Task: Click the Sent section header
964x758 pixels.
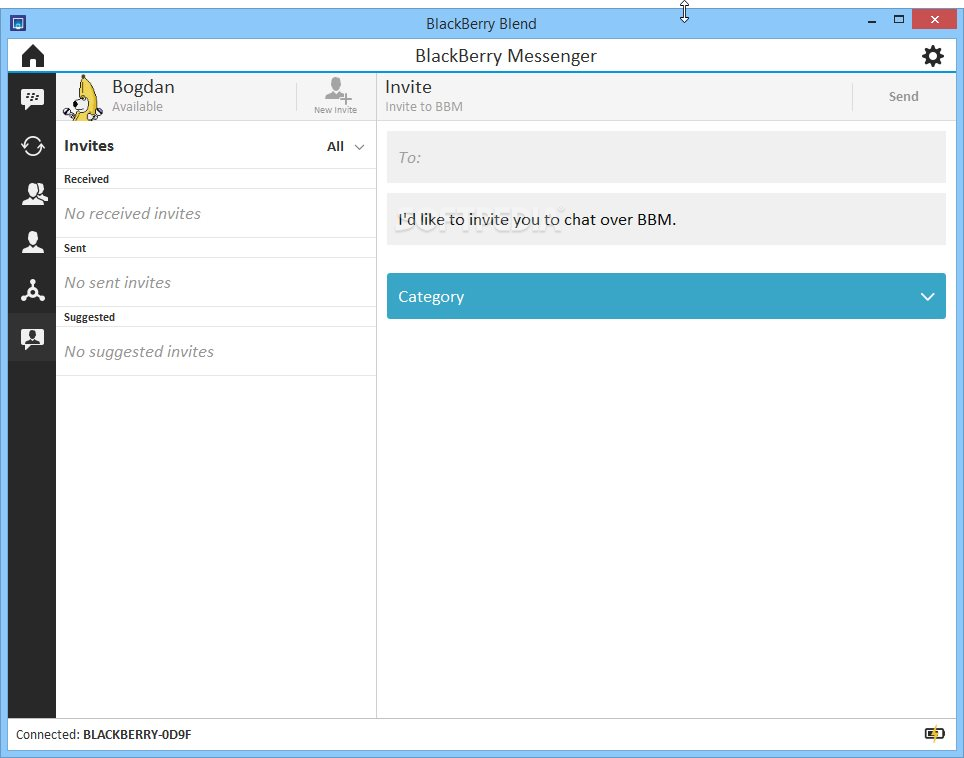Action: tap(75, 248)
